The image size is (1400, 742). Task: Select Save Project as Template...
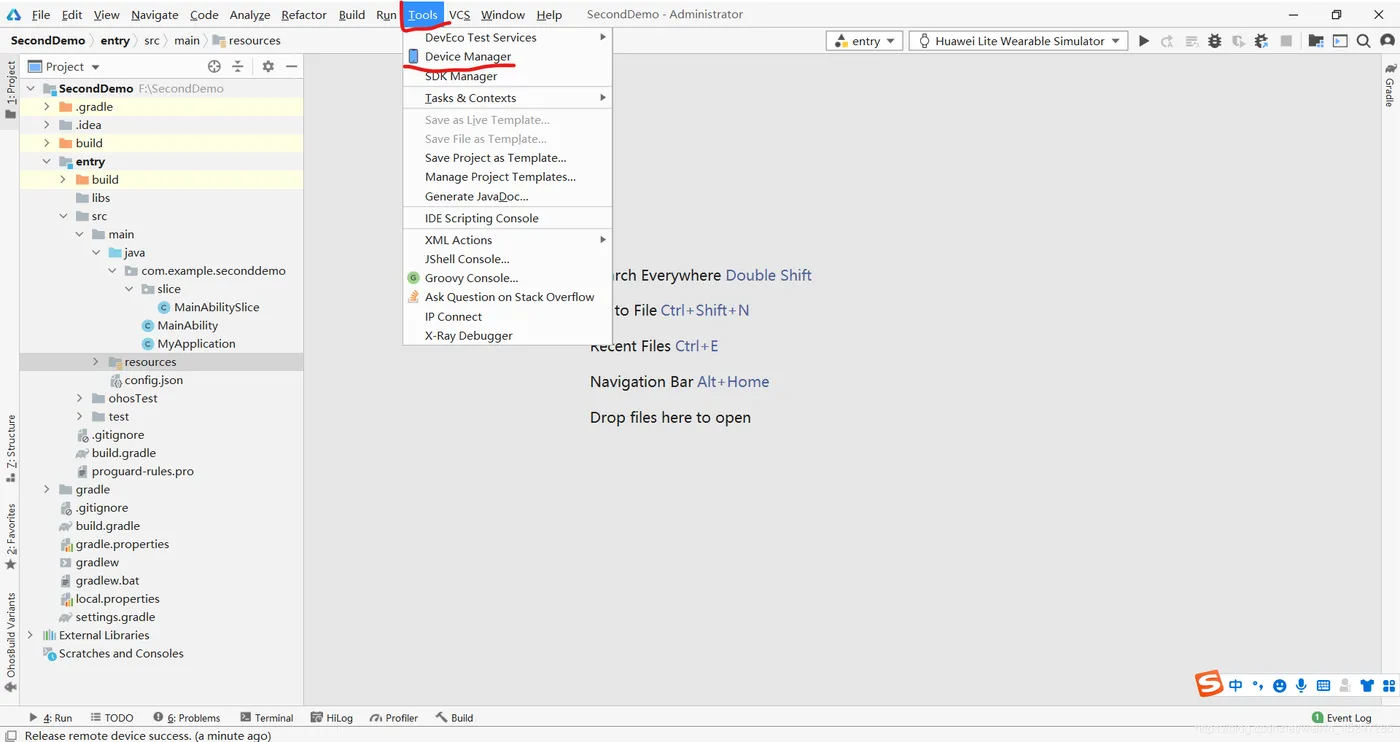(x=507, y=158)
